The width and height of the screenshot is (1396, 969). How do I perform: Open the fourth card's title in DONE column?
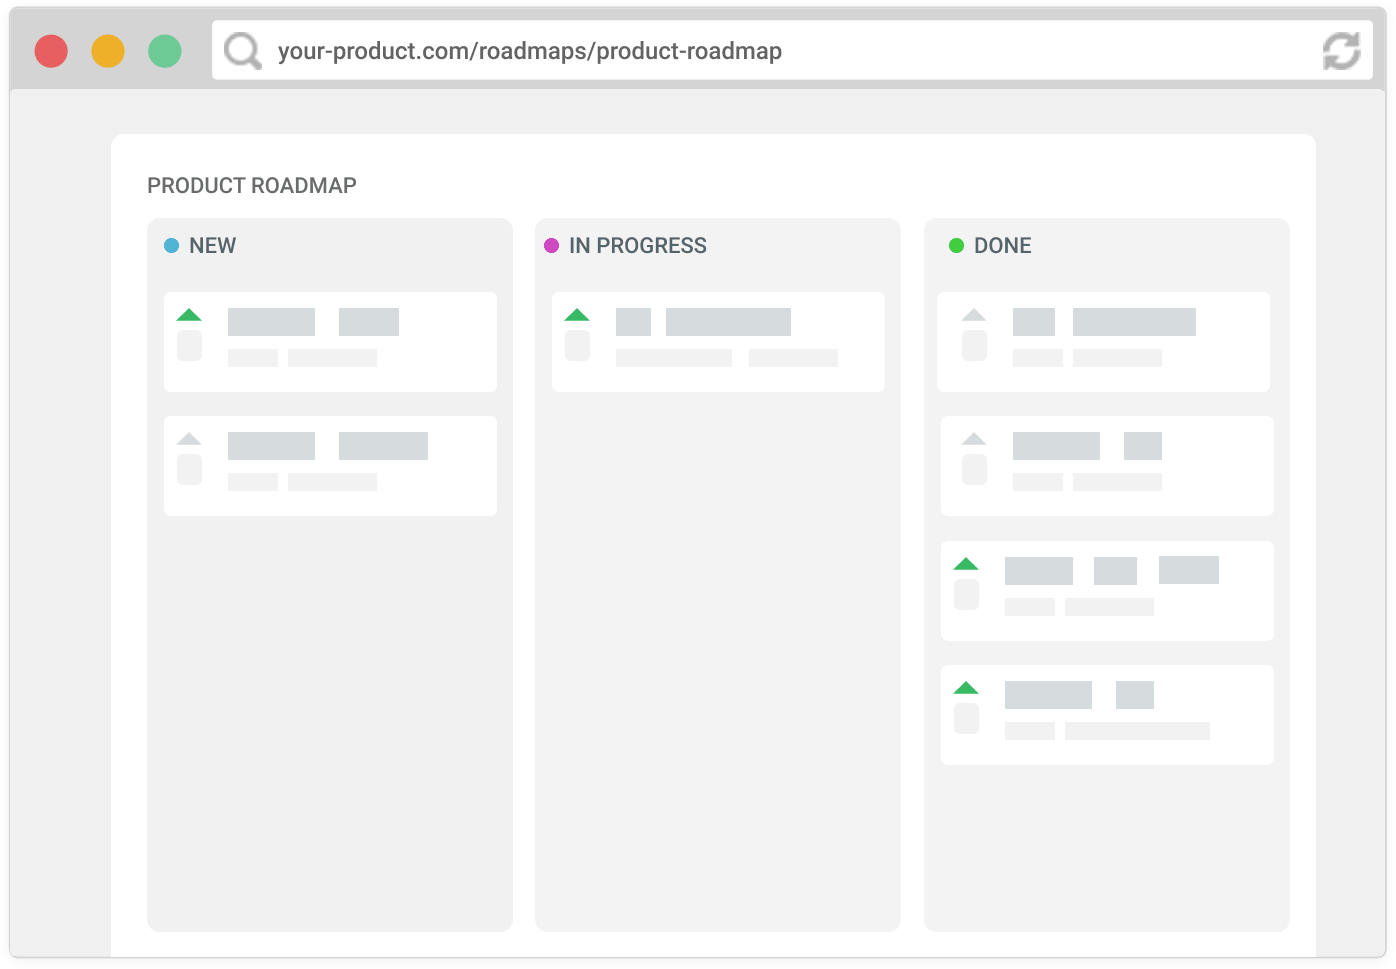point(1079,695)
